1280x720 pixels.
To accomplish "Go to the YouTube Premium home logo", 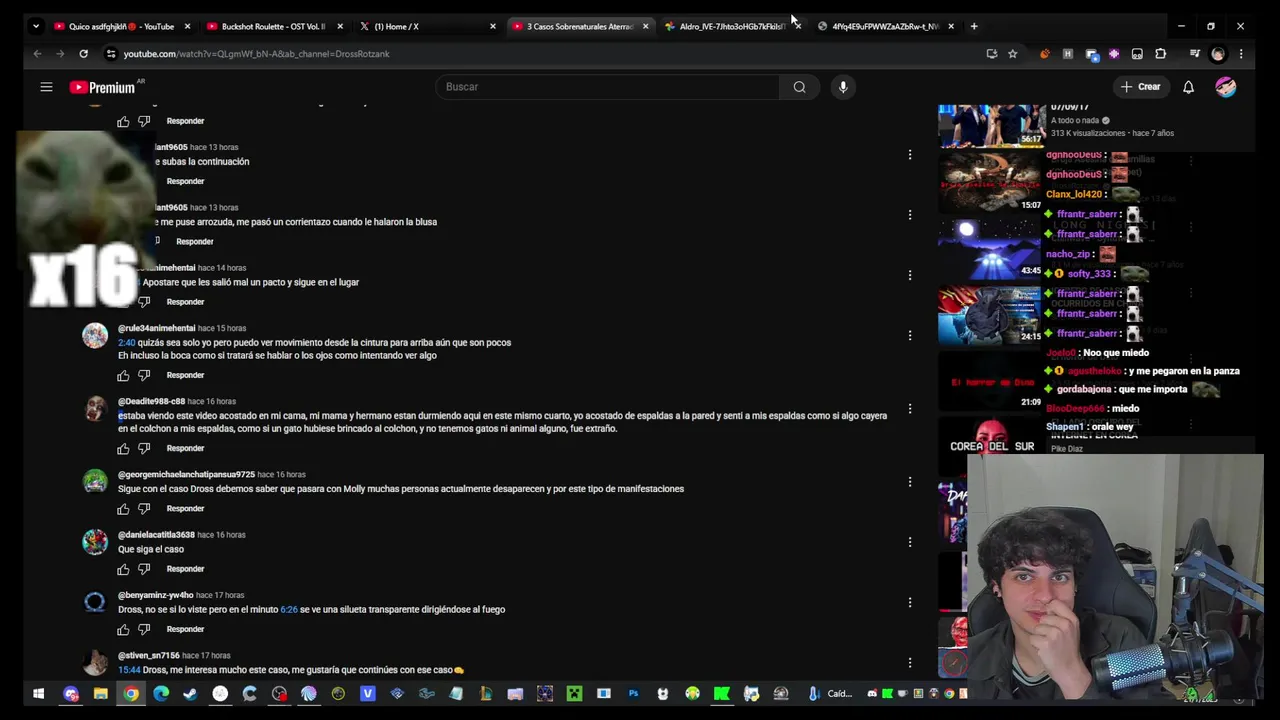I will [102, 87].
